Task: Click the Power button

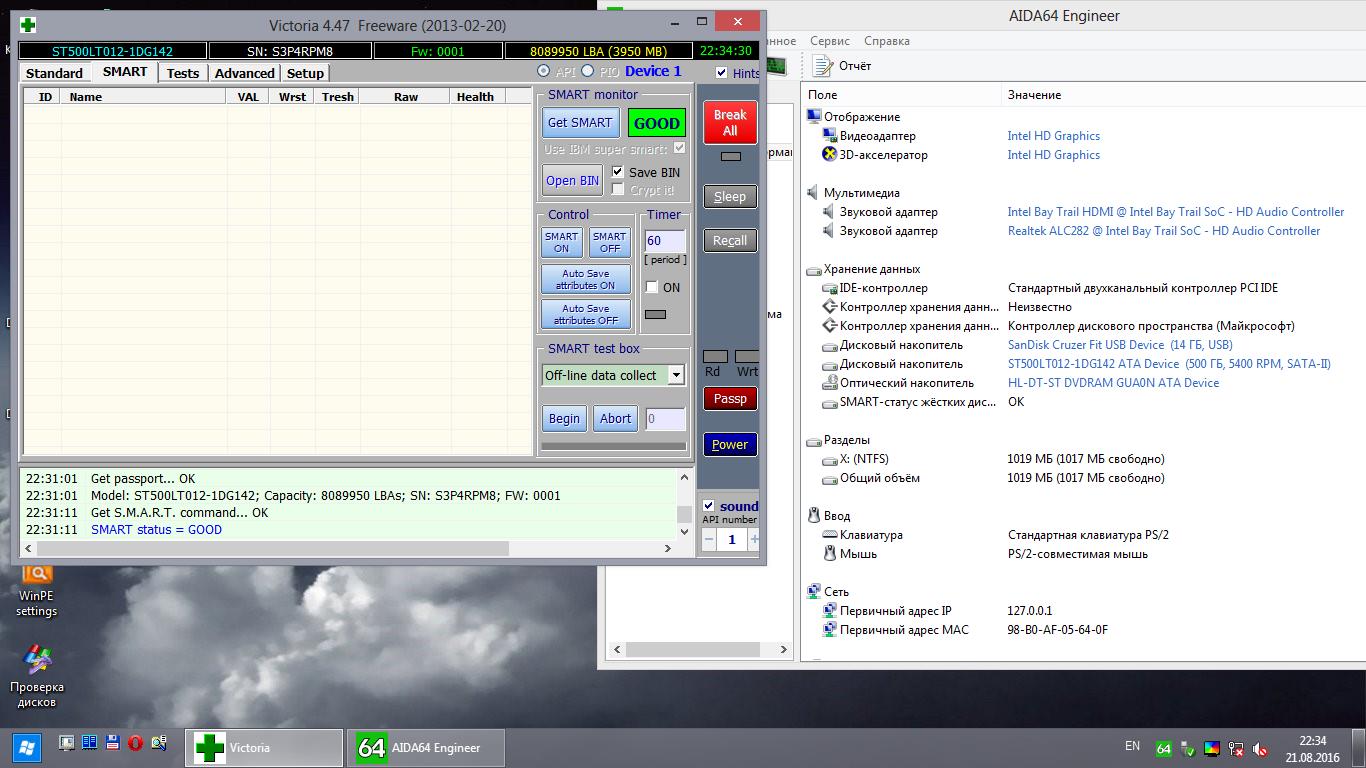Action: pyautogui.click(x=730, y=445)
